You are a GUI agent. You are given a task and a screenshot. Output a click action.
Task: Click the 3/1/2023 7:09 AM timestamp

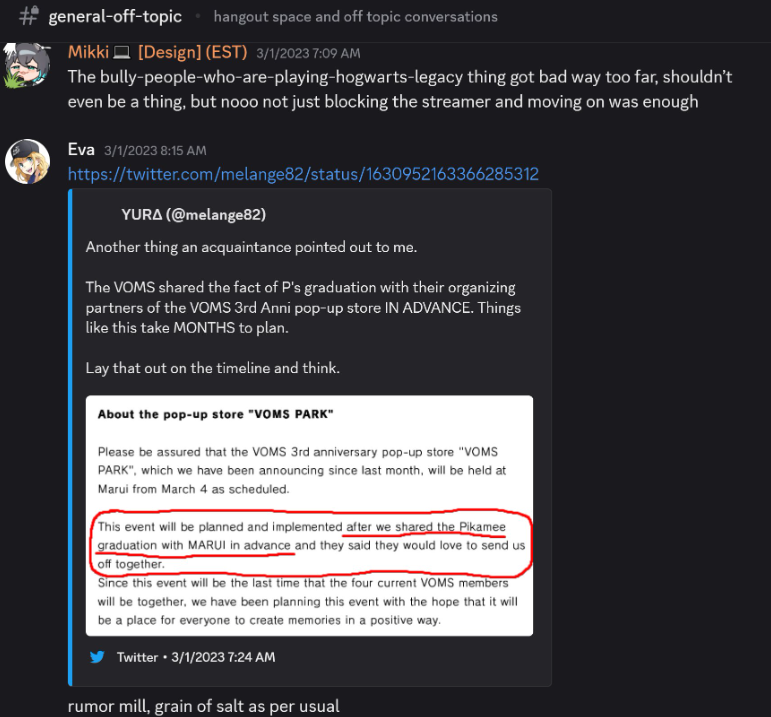pyautogui.click(x=308, y=53)
